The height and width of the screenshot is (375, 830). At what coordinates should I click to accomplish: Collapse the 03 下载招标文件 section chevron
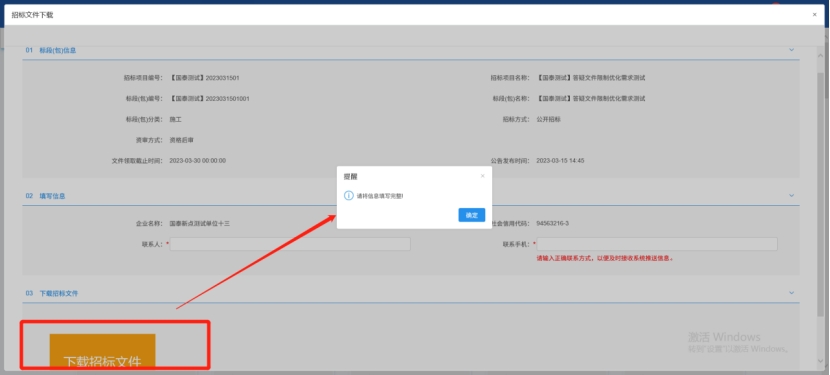(x=792, y=293)
